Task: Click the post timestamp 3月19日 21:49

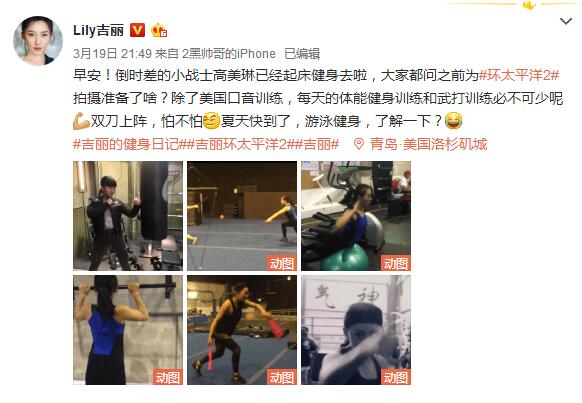Action: [112, 54]
